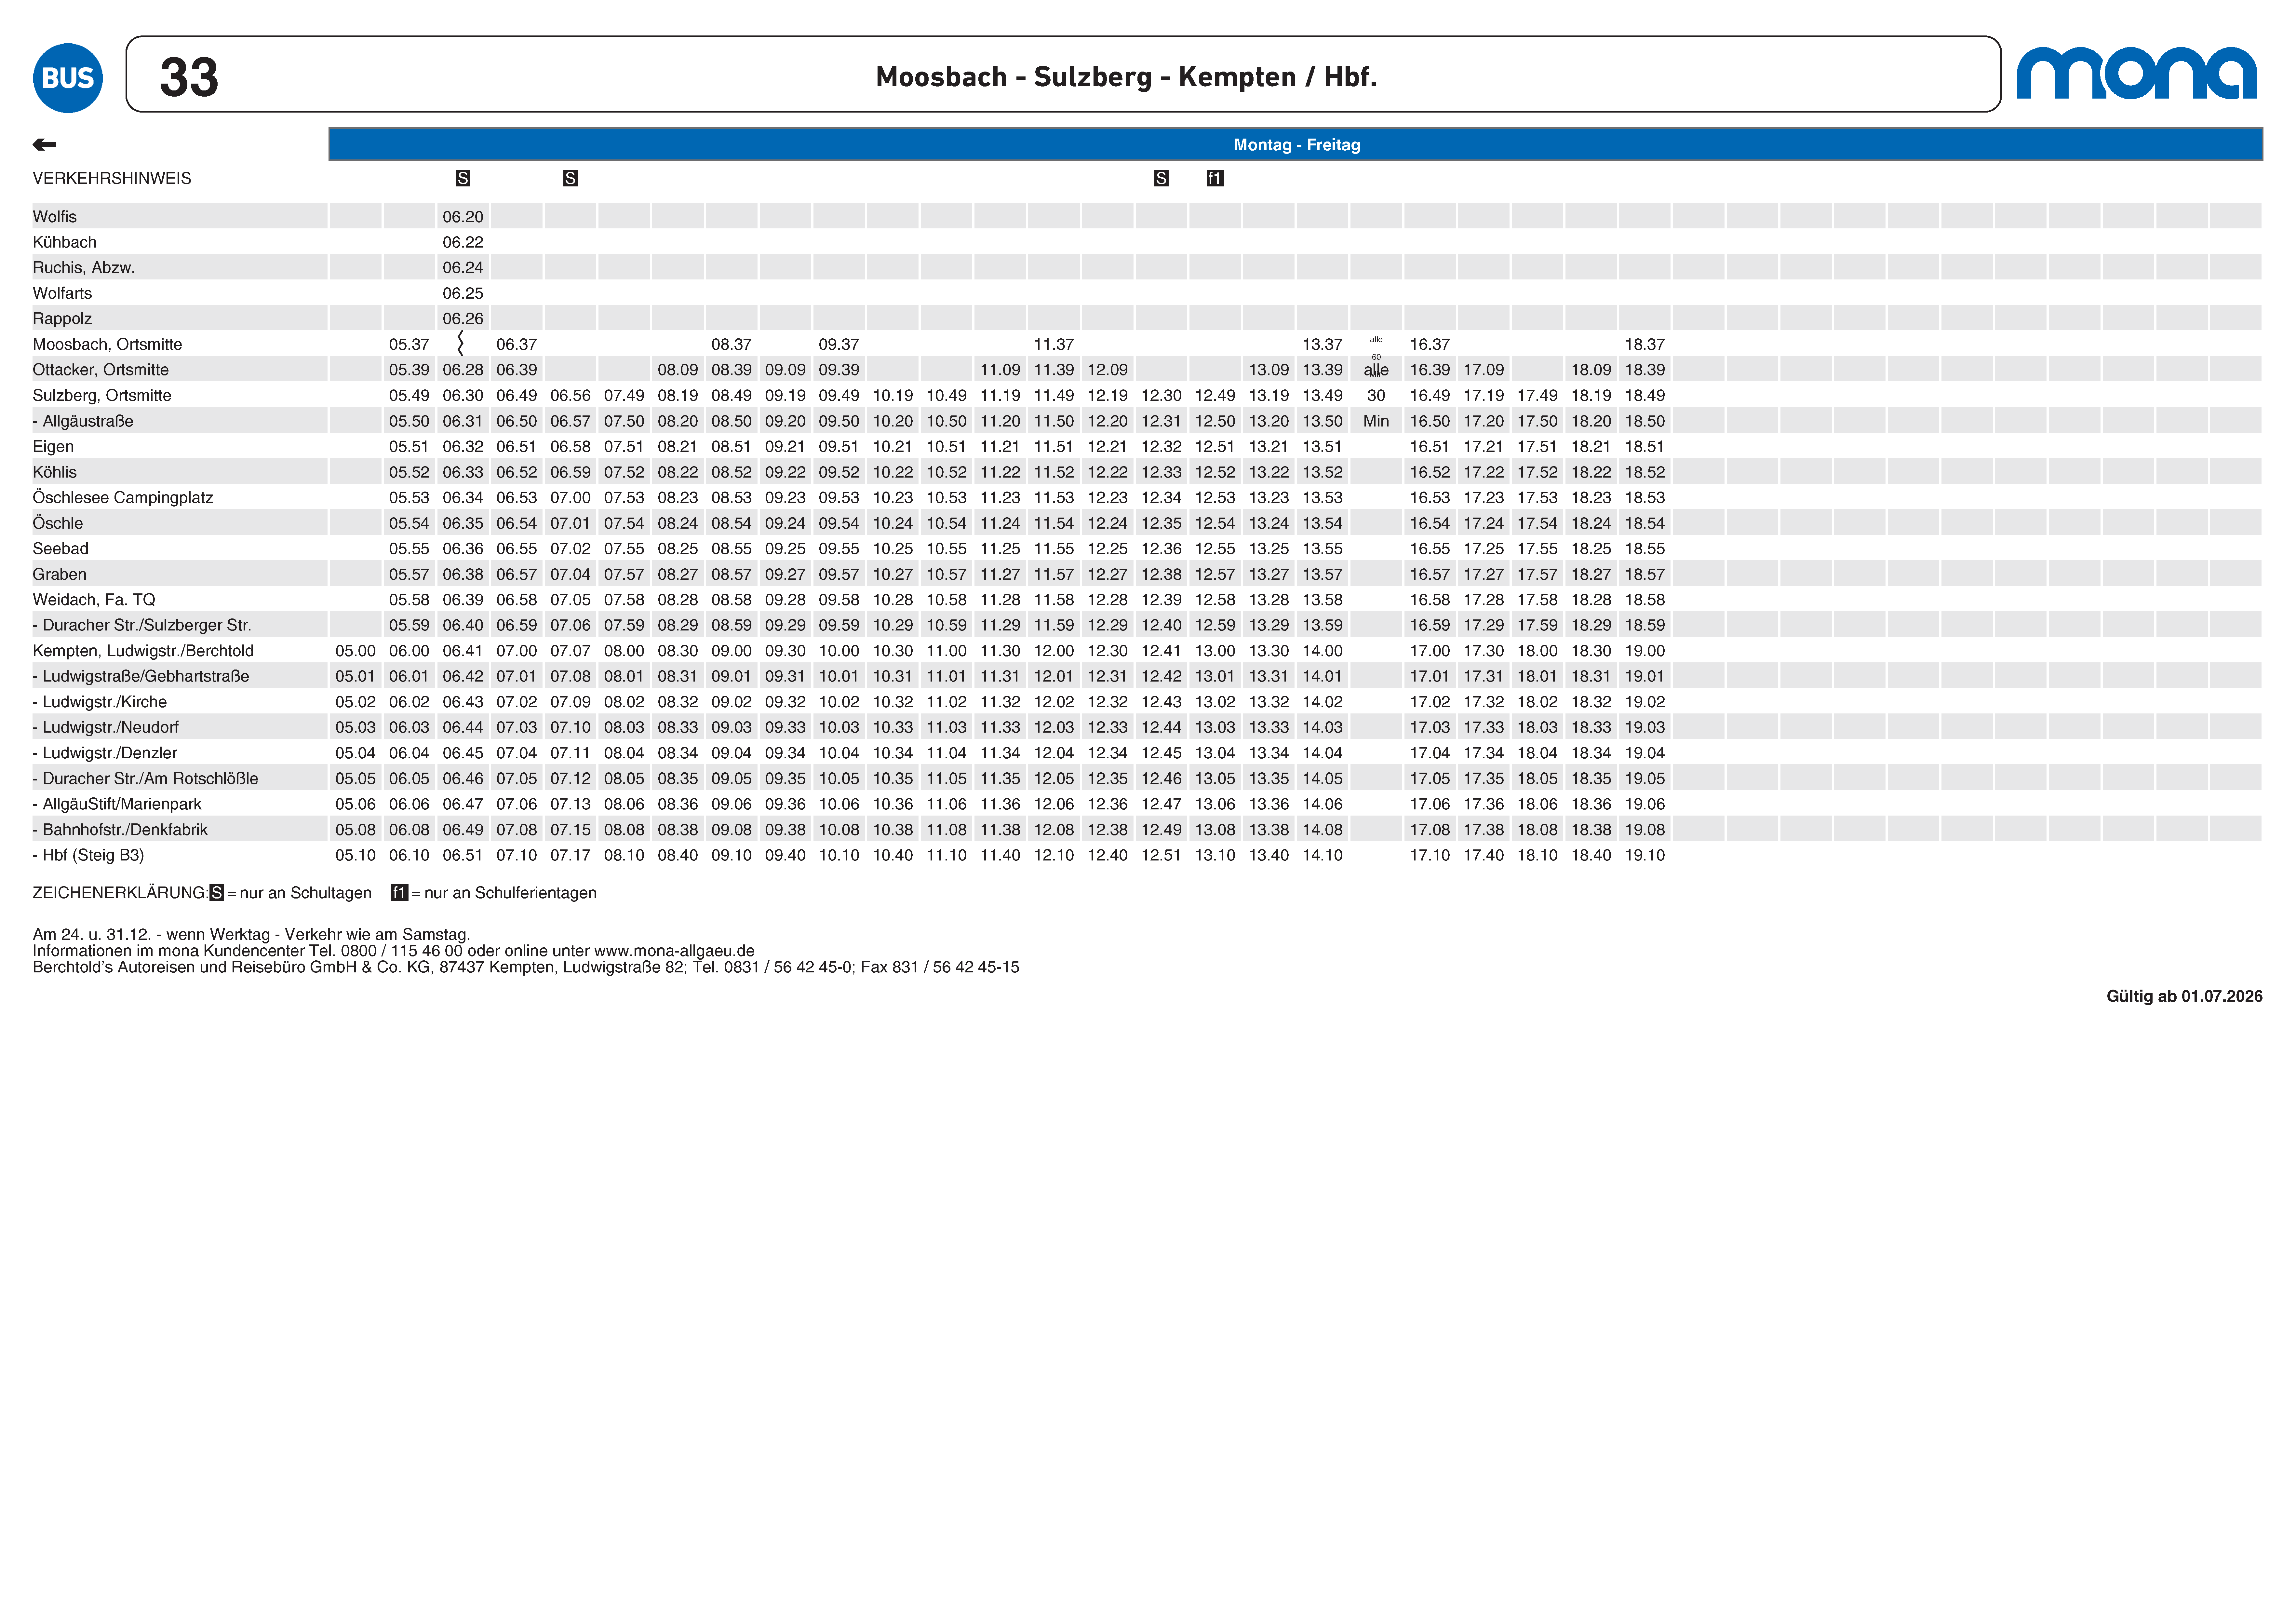Image resolution: width=2296 pixels, height=1624 pixels.
Task: Click the 19.10 arrival at Hbf (Steig B3)
Action: coord(1645,855)
